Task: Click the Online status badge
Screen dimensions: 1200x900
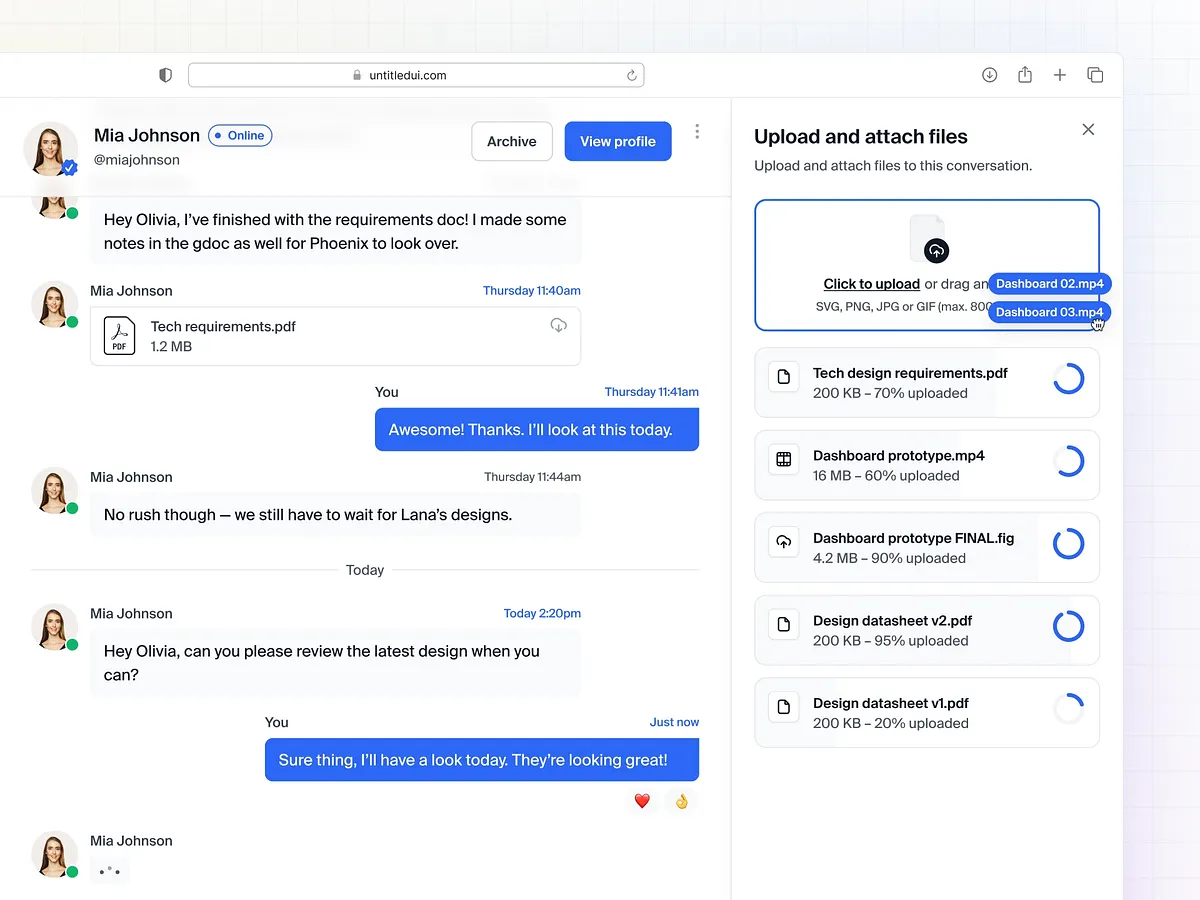Action: tap(240, 135)
